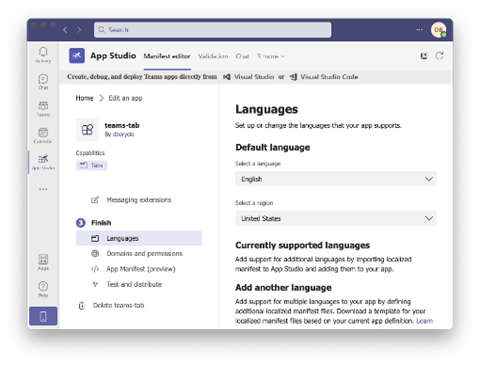480x365 pixels.
Task: Click the App Studio logo icon
Action: pos(77,56)
